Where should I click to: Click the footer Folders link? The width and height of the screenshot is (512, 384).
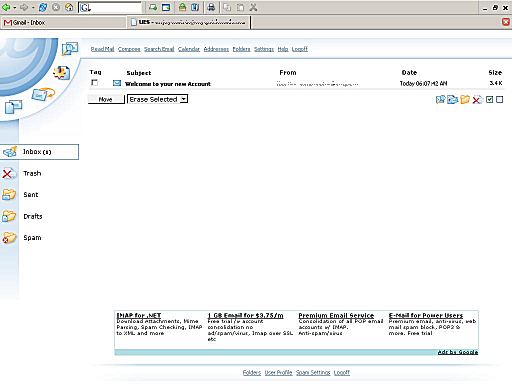[x=252, y=372]
